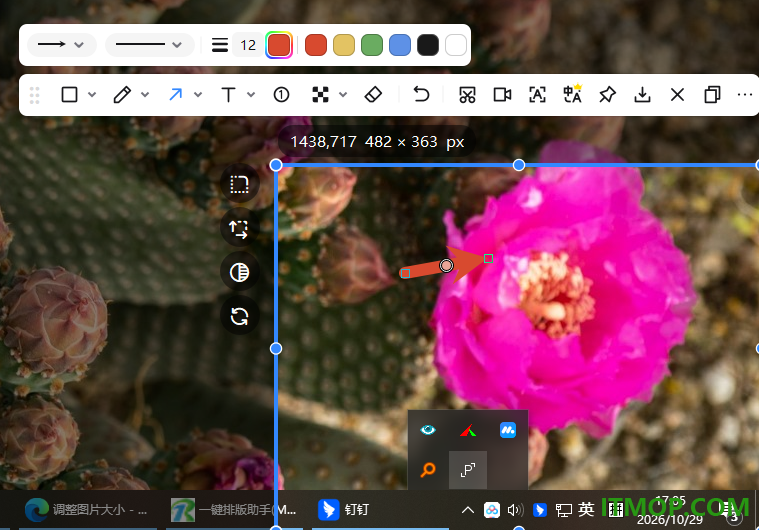Screen dimensions: 759x530
Task: Open the network status icon
Action: point(563,510)
